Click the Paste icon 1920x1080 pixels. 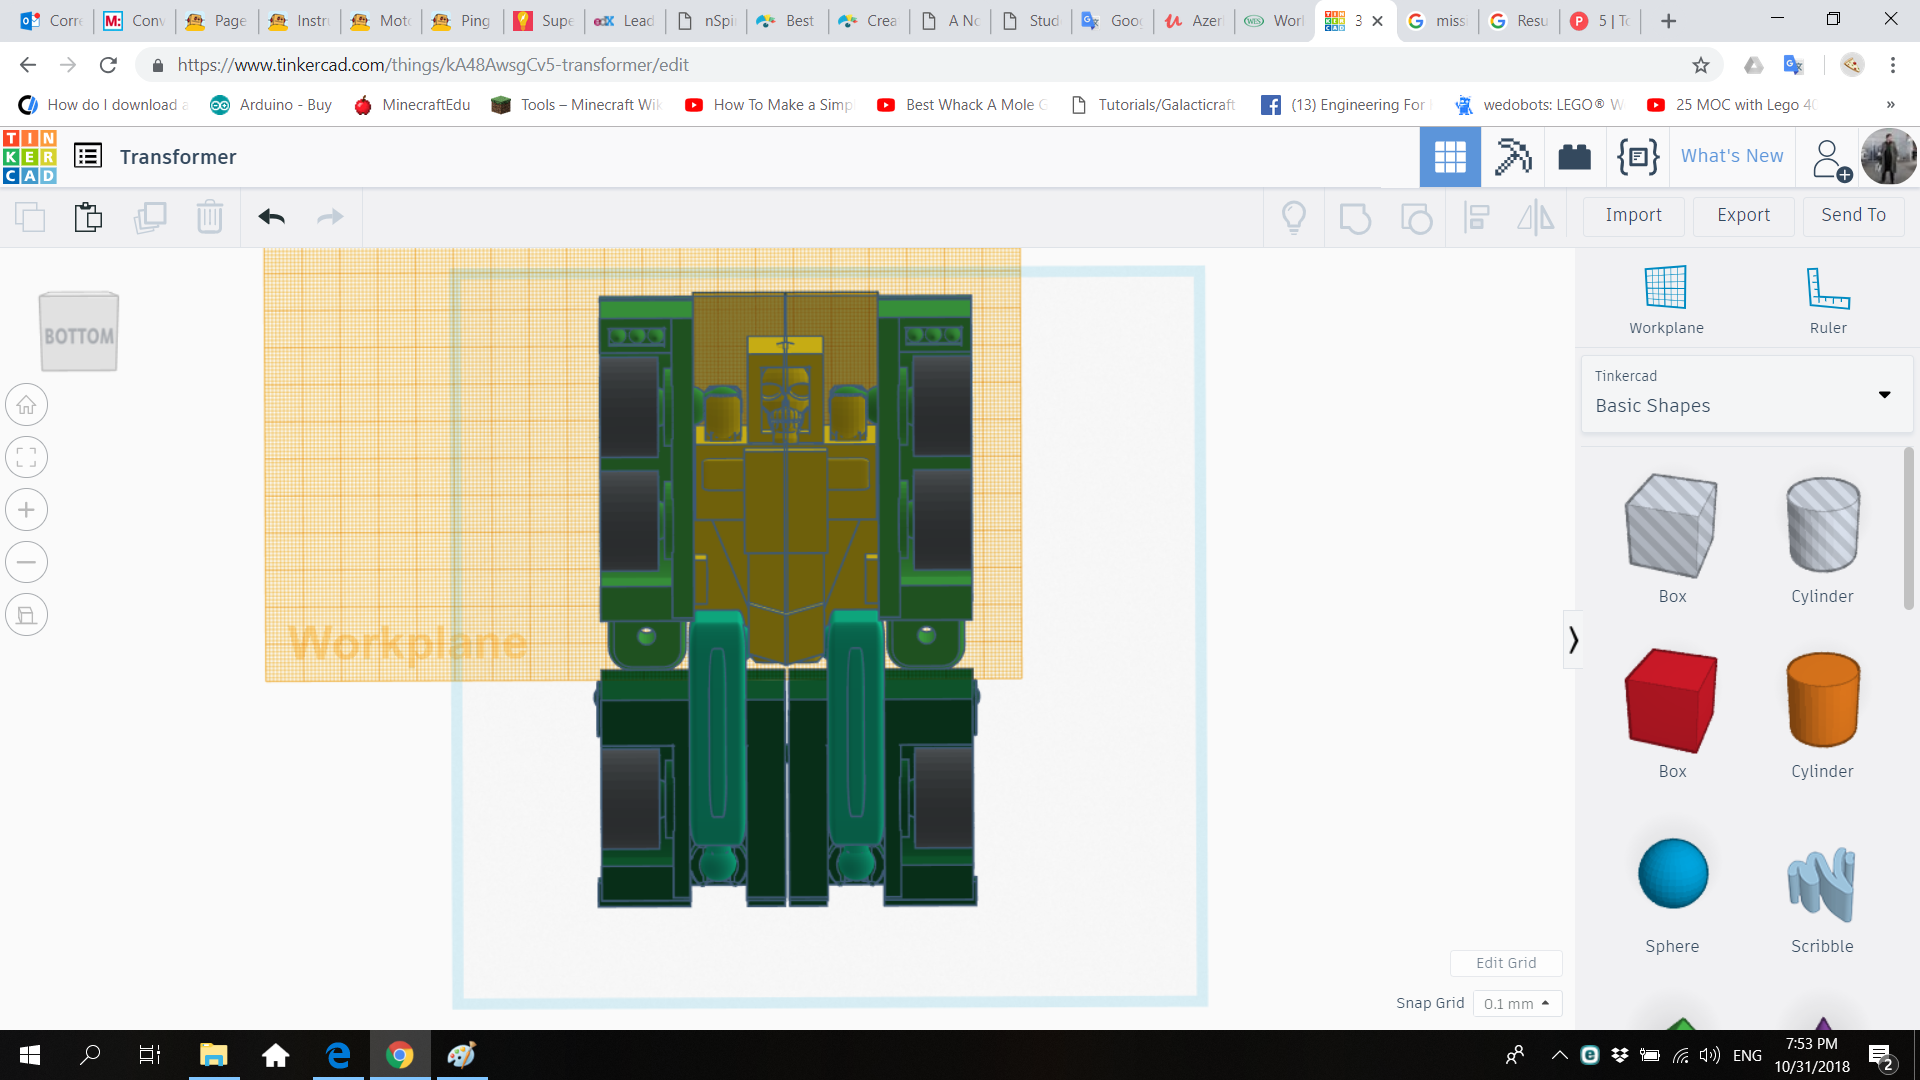88,217
